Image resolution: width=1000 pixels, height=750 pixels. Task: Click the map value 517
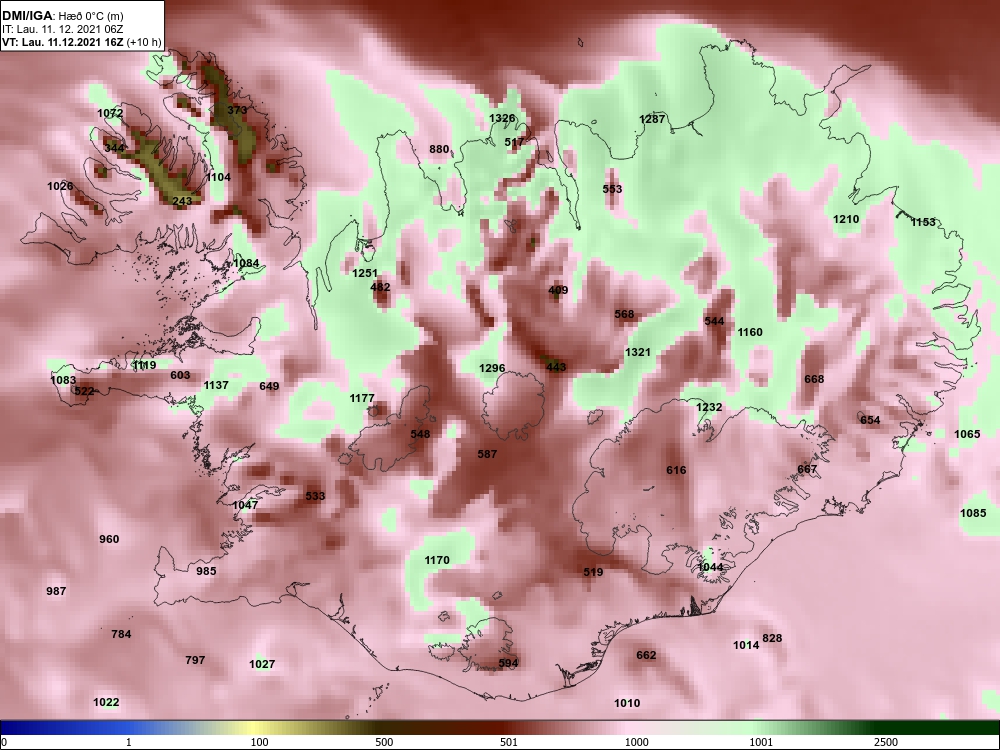tap(514, 142)
